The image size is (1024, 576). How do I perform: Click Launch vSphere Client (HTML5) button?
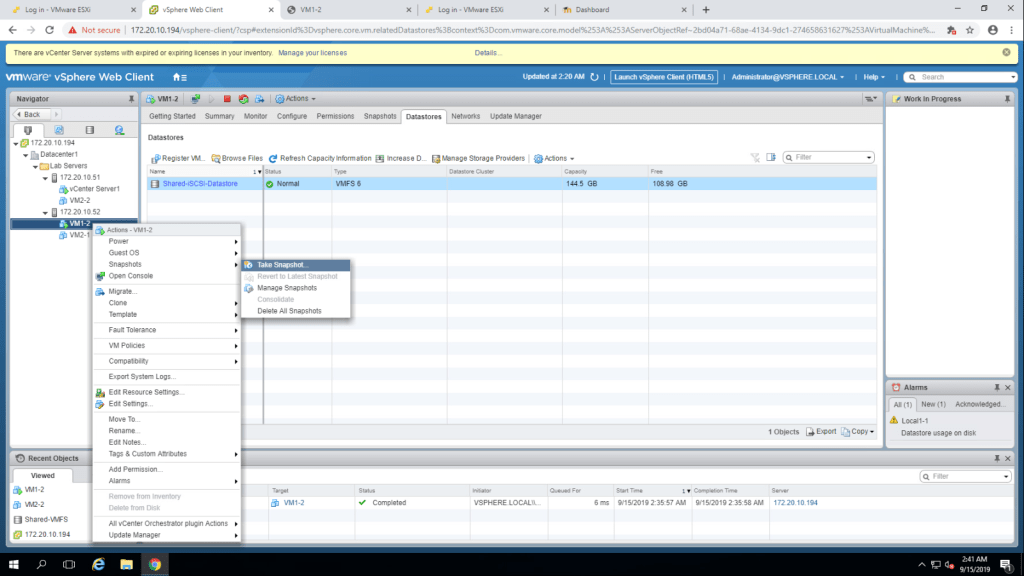664,77
